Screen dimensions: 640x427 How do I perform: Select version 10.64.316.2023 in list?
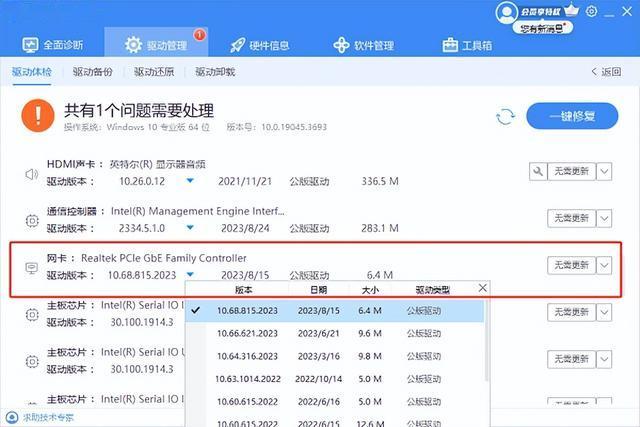(335, 356)
